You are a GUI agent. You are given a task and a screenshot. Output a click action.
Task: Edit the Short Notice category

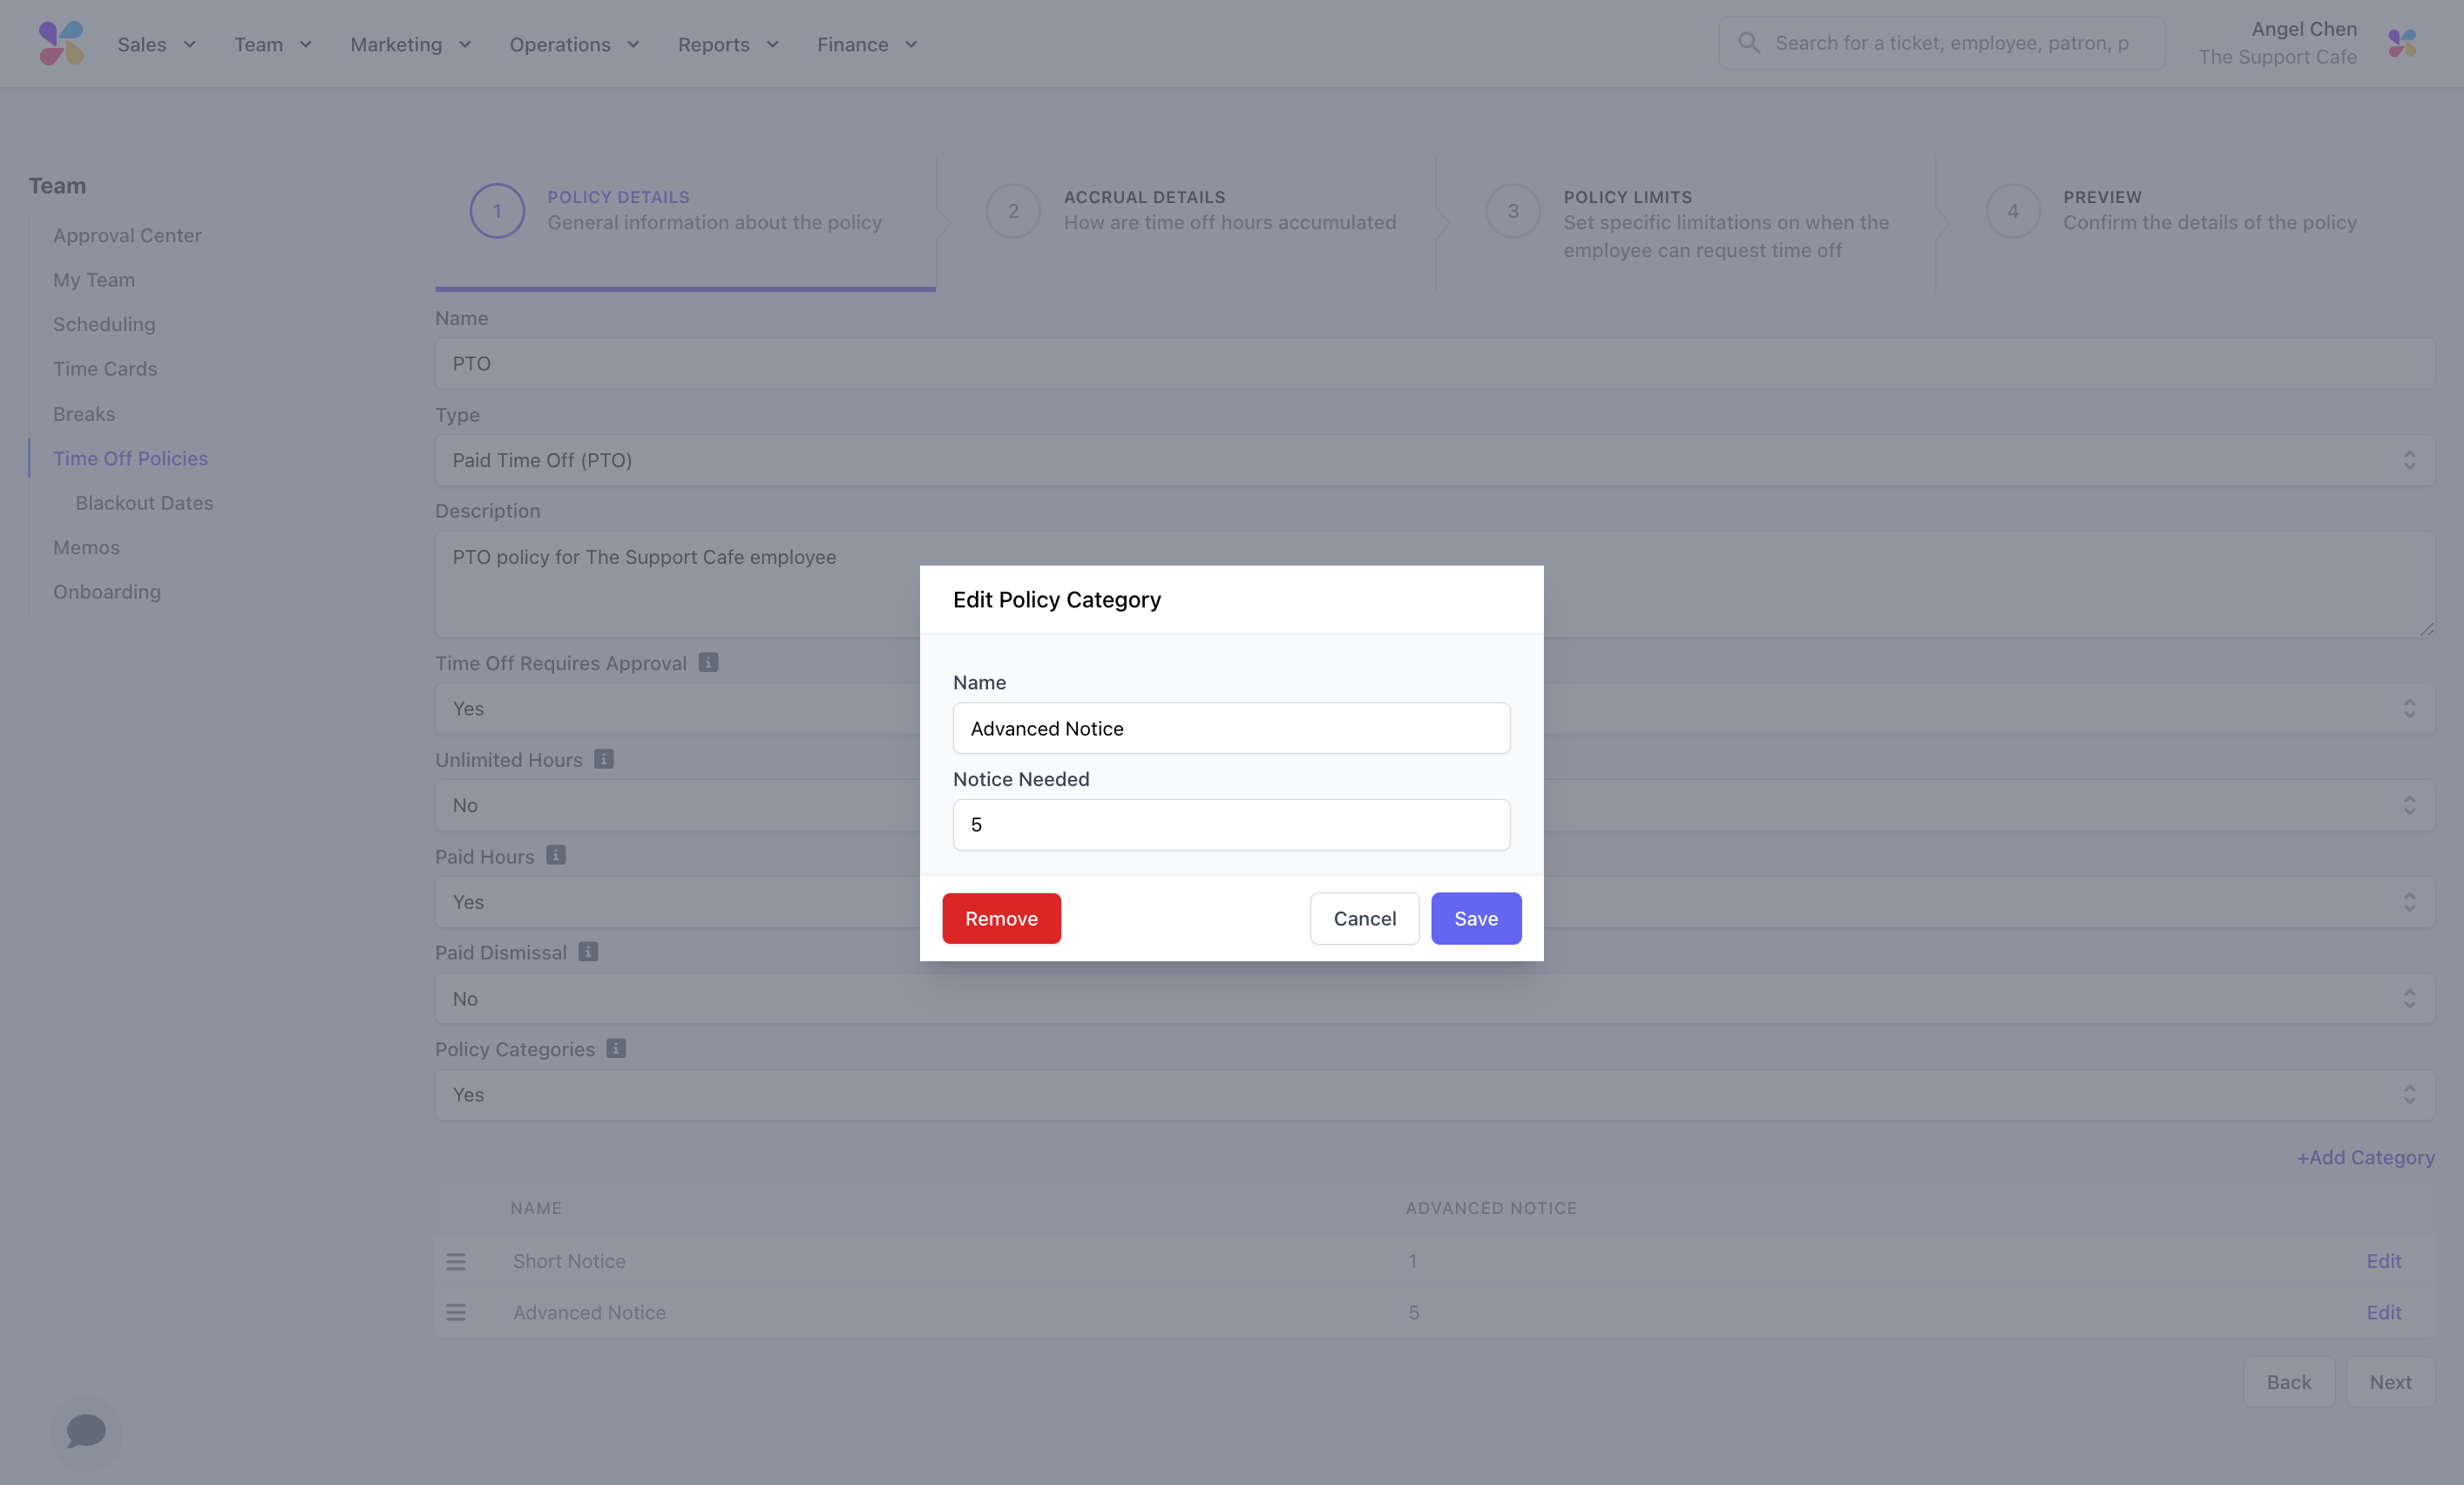2383,1261
